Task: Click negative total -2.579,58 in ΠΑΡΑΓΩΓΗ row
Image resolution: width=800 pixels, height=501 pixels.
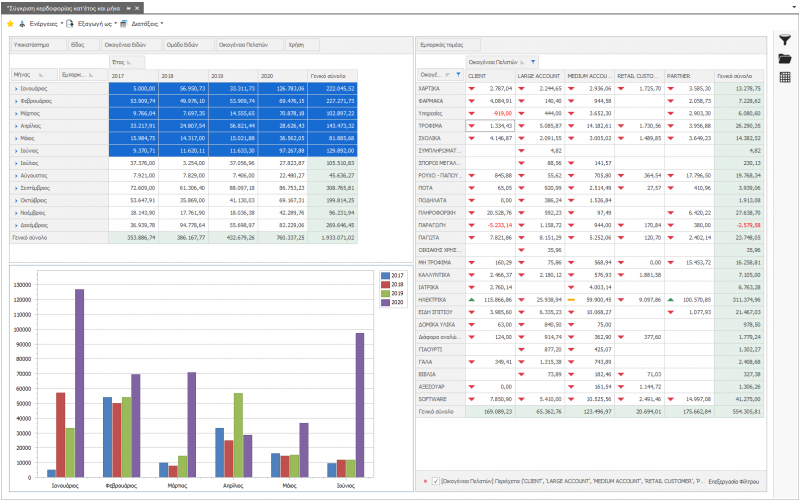Action: click(x=739, y=225)
